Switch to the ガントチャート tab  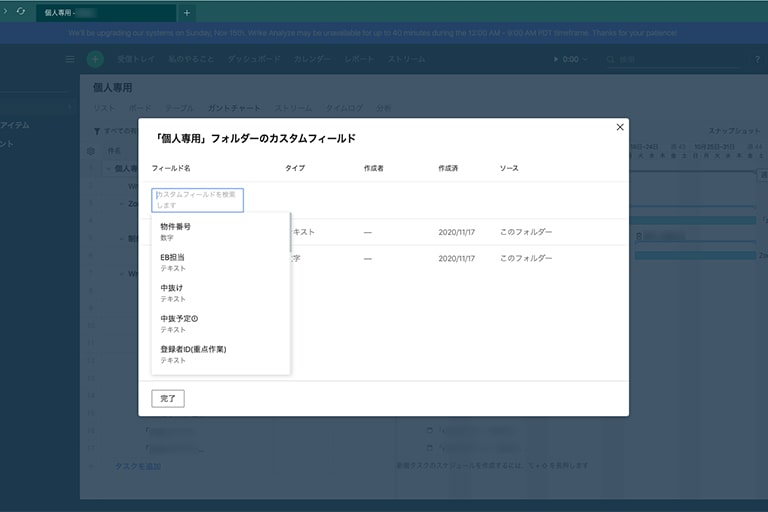234,107
